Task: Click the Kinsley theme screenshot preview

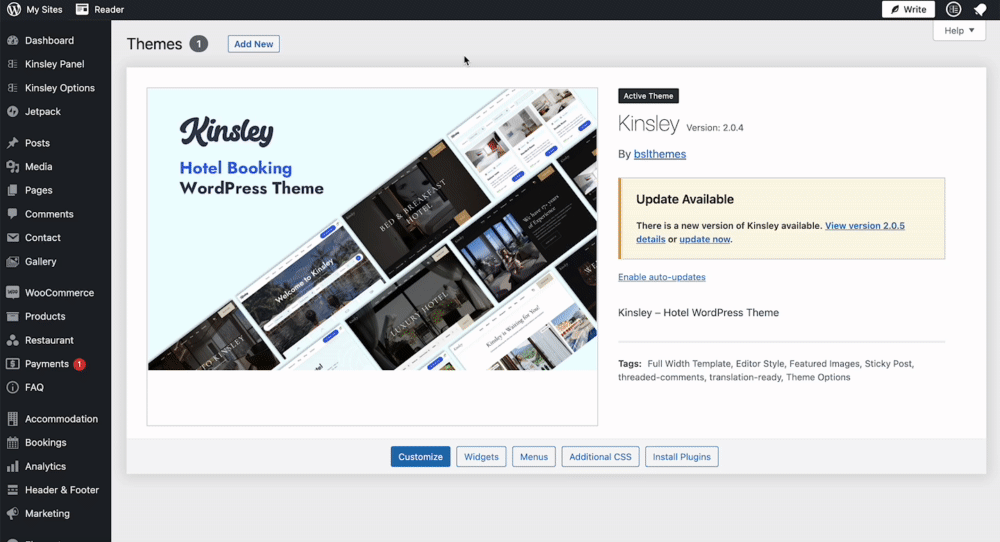Action: (372, 256)
